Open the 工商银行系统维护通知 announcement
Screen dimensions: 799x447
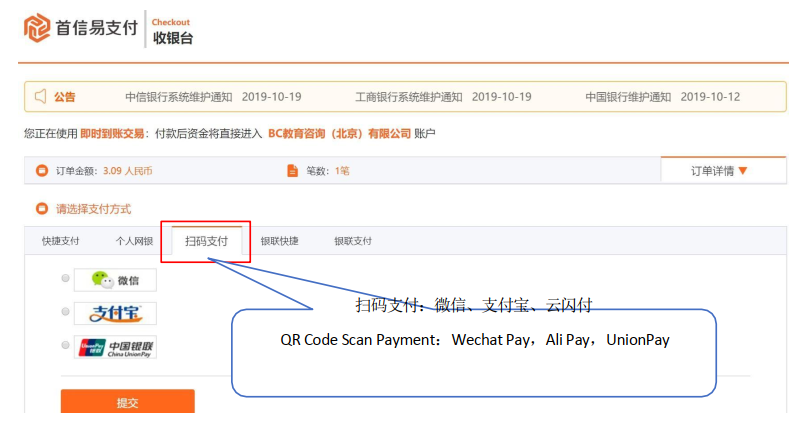point(409,97)
